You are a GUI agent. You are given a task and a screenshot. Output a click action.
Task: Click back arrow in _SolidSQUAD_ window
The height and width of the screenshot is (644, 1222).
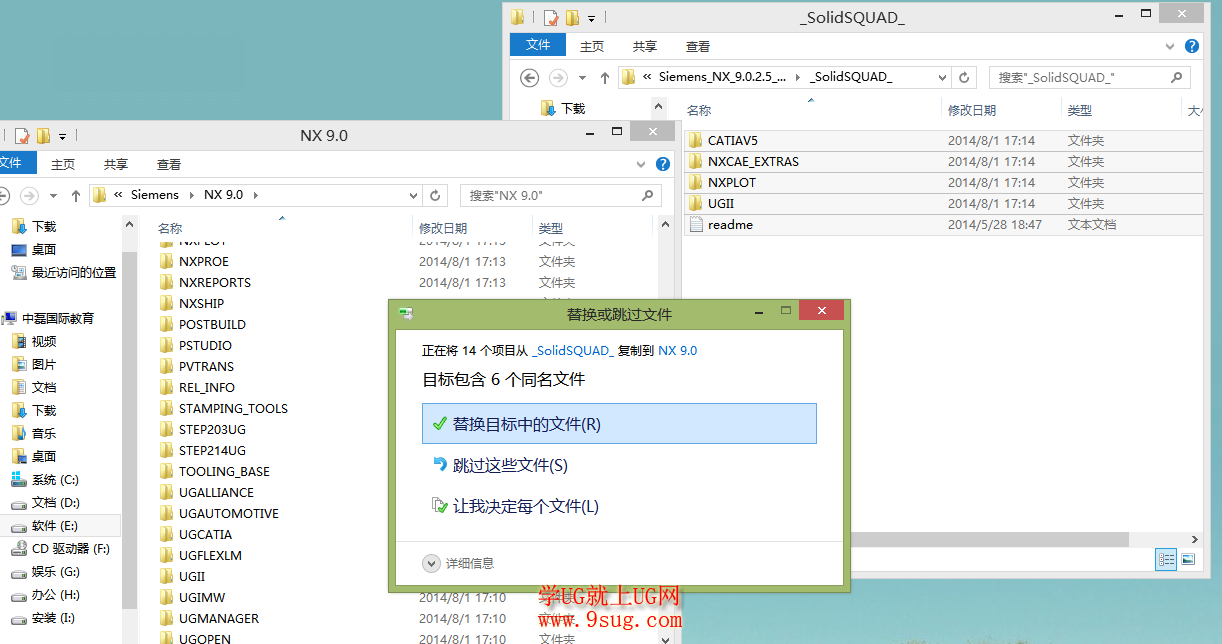[530, 78]
